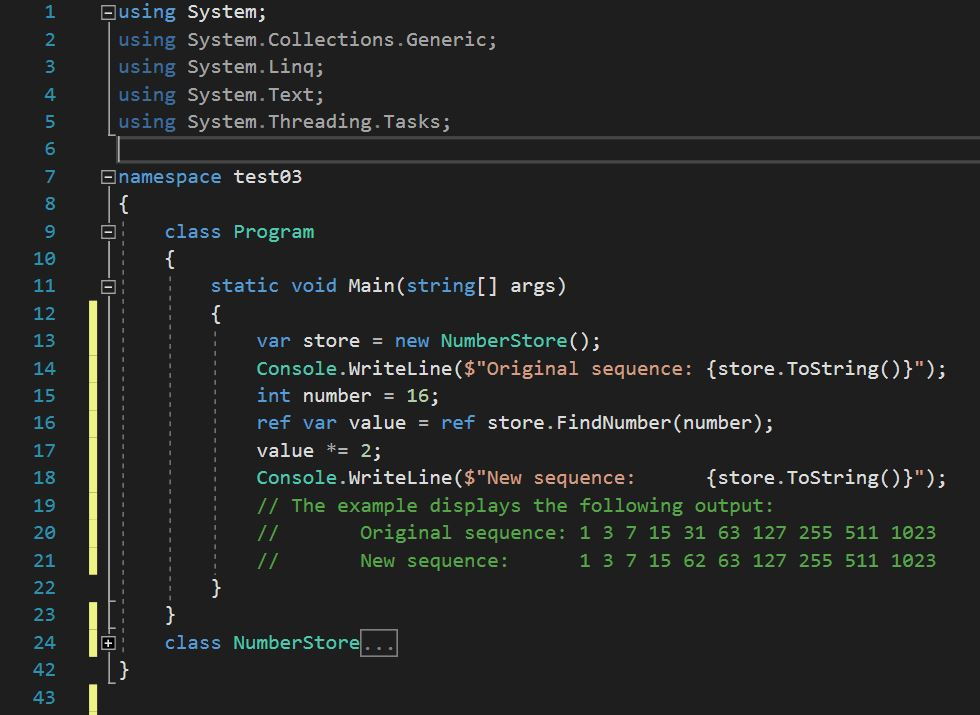Image resolution: width=980 pixels, height=715 pixels.
Task: Click line number 13 to select it
Action: (44, 340)
